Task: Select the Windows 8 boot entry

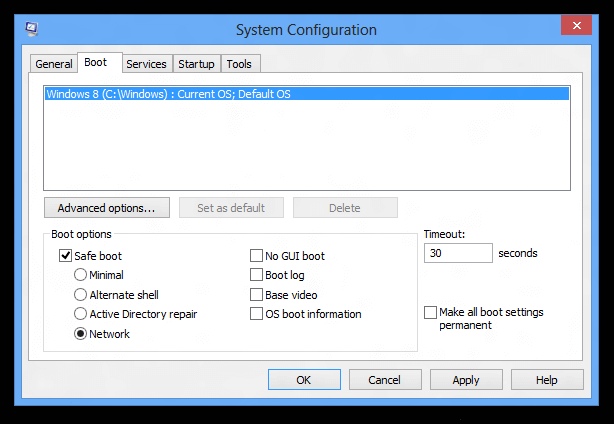Action: pyautogui.click(x=307, y=94)
